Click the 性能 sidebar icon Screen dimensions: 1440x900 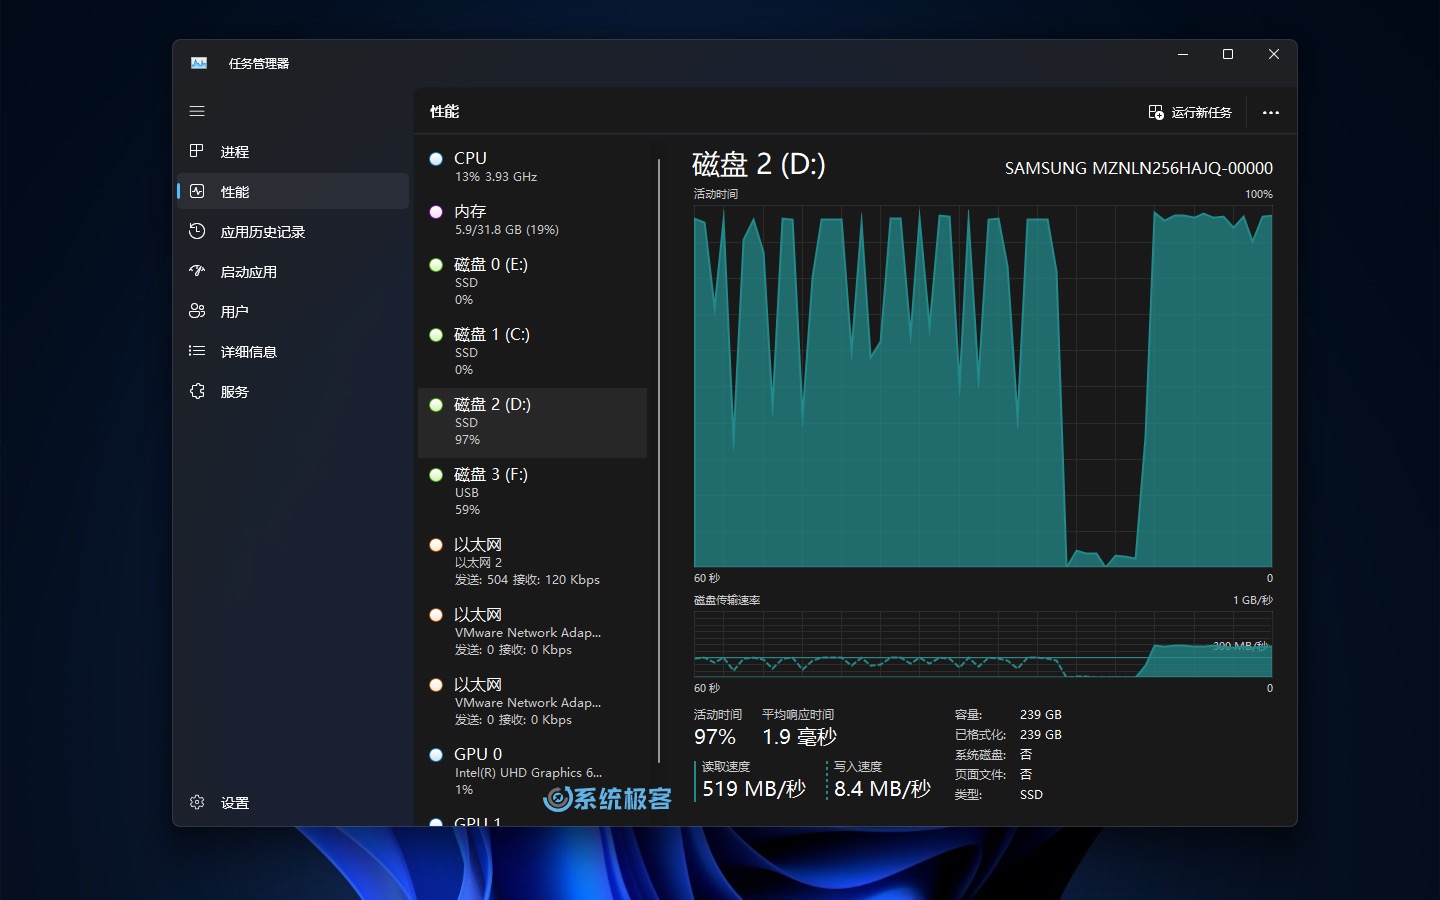coord(197,191)
